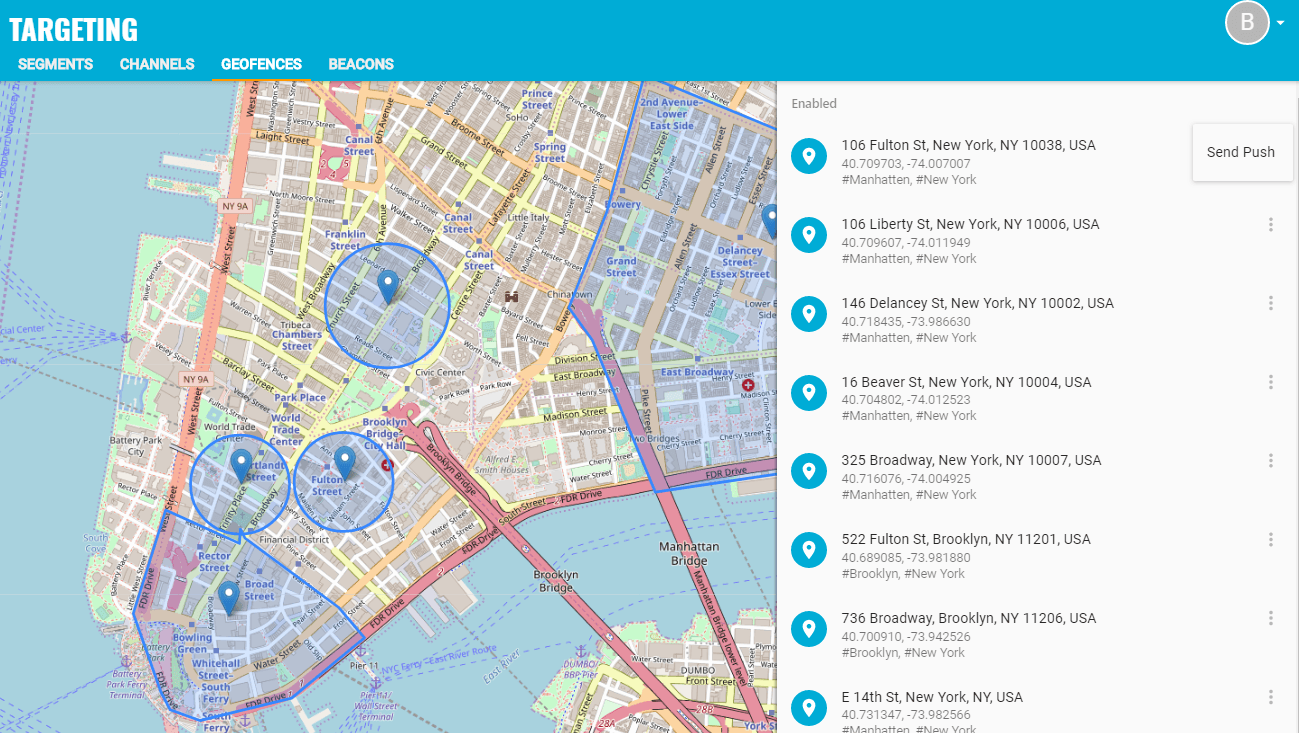Click map pin at Fulton Street

tap(345, 463)
